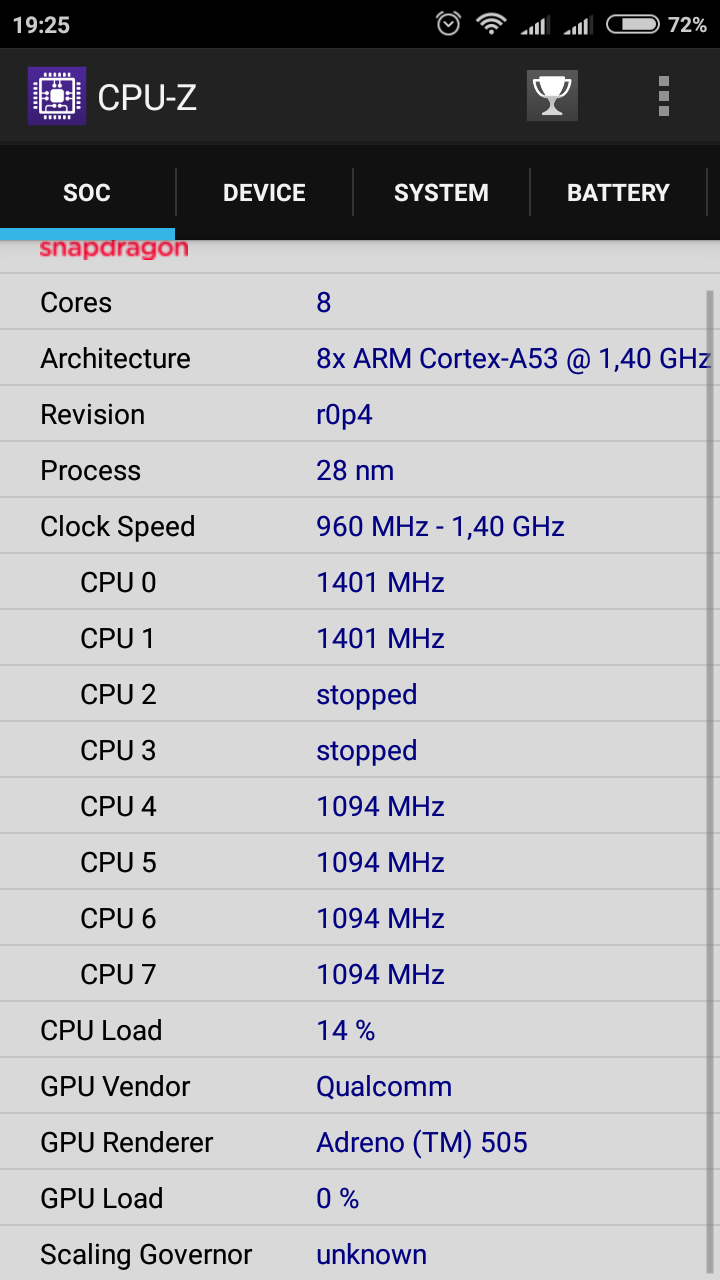720x1280 pixels.
Task: Open the BATTERY tab
Action: pyautogui.click(x=618, y=193)
